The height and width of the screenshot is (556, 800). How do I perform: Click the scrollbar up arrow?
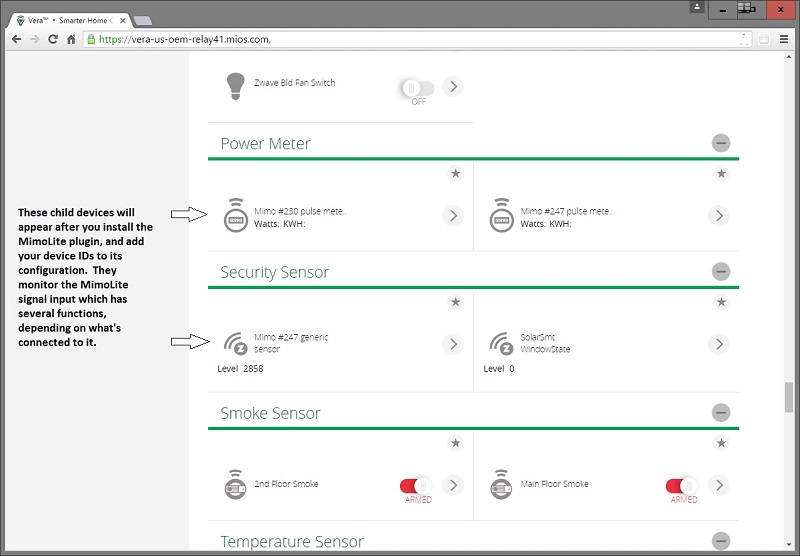(x=789, y=57)
